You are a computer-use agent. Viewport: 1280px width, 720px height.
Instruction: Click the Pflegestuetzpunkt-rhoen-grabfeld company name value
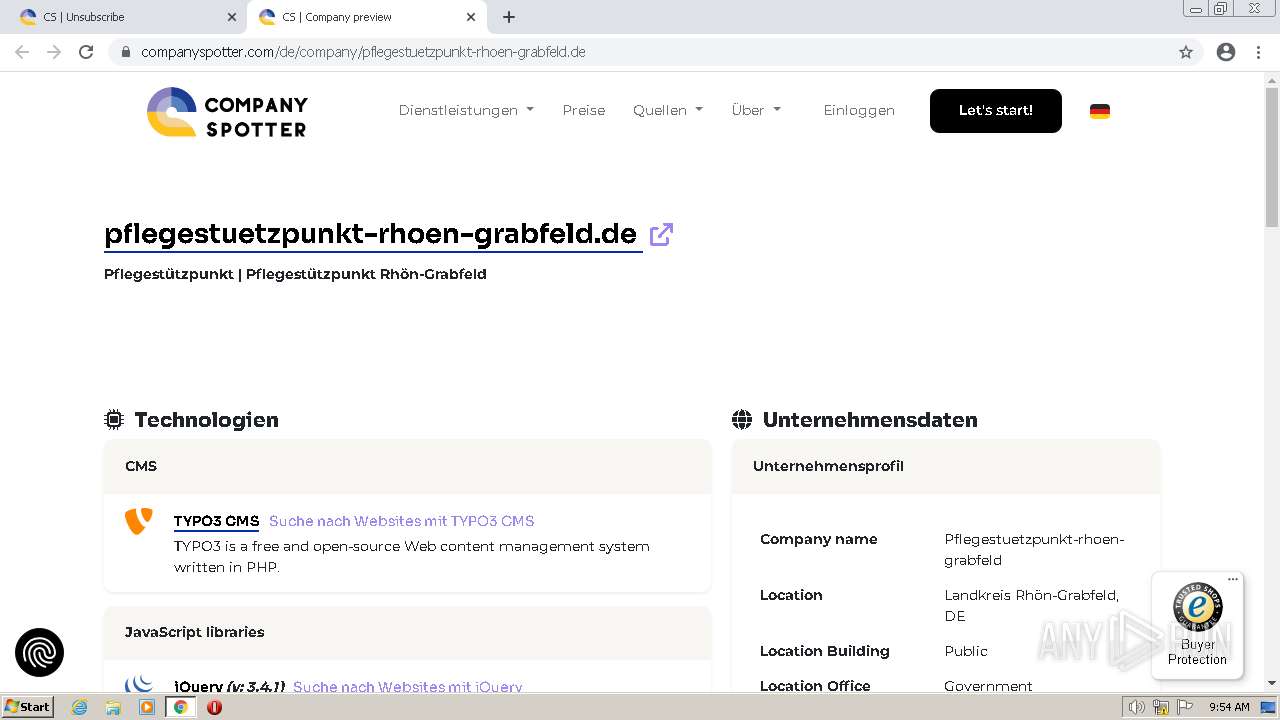pyautogui.click(x=1034, y=549)
